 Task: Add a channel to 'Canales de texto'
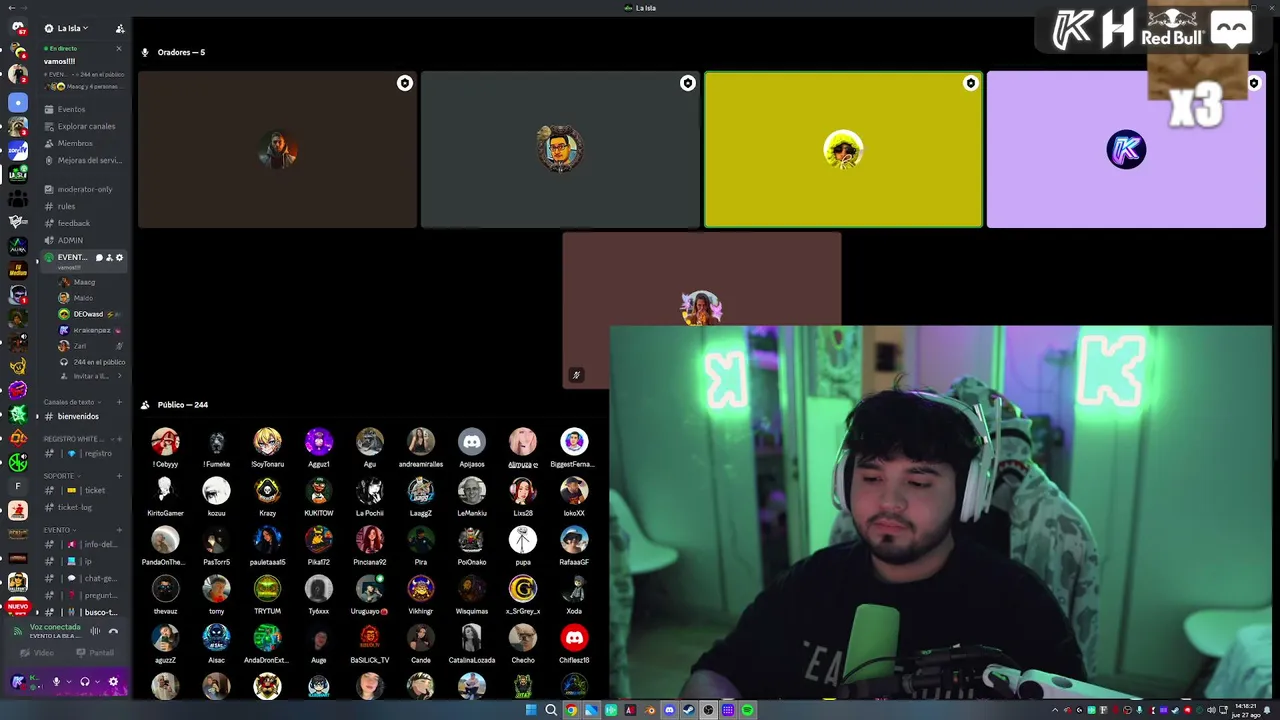click(x=120, y=402)
